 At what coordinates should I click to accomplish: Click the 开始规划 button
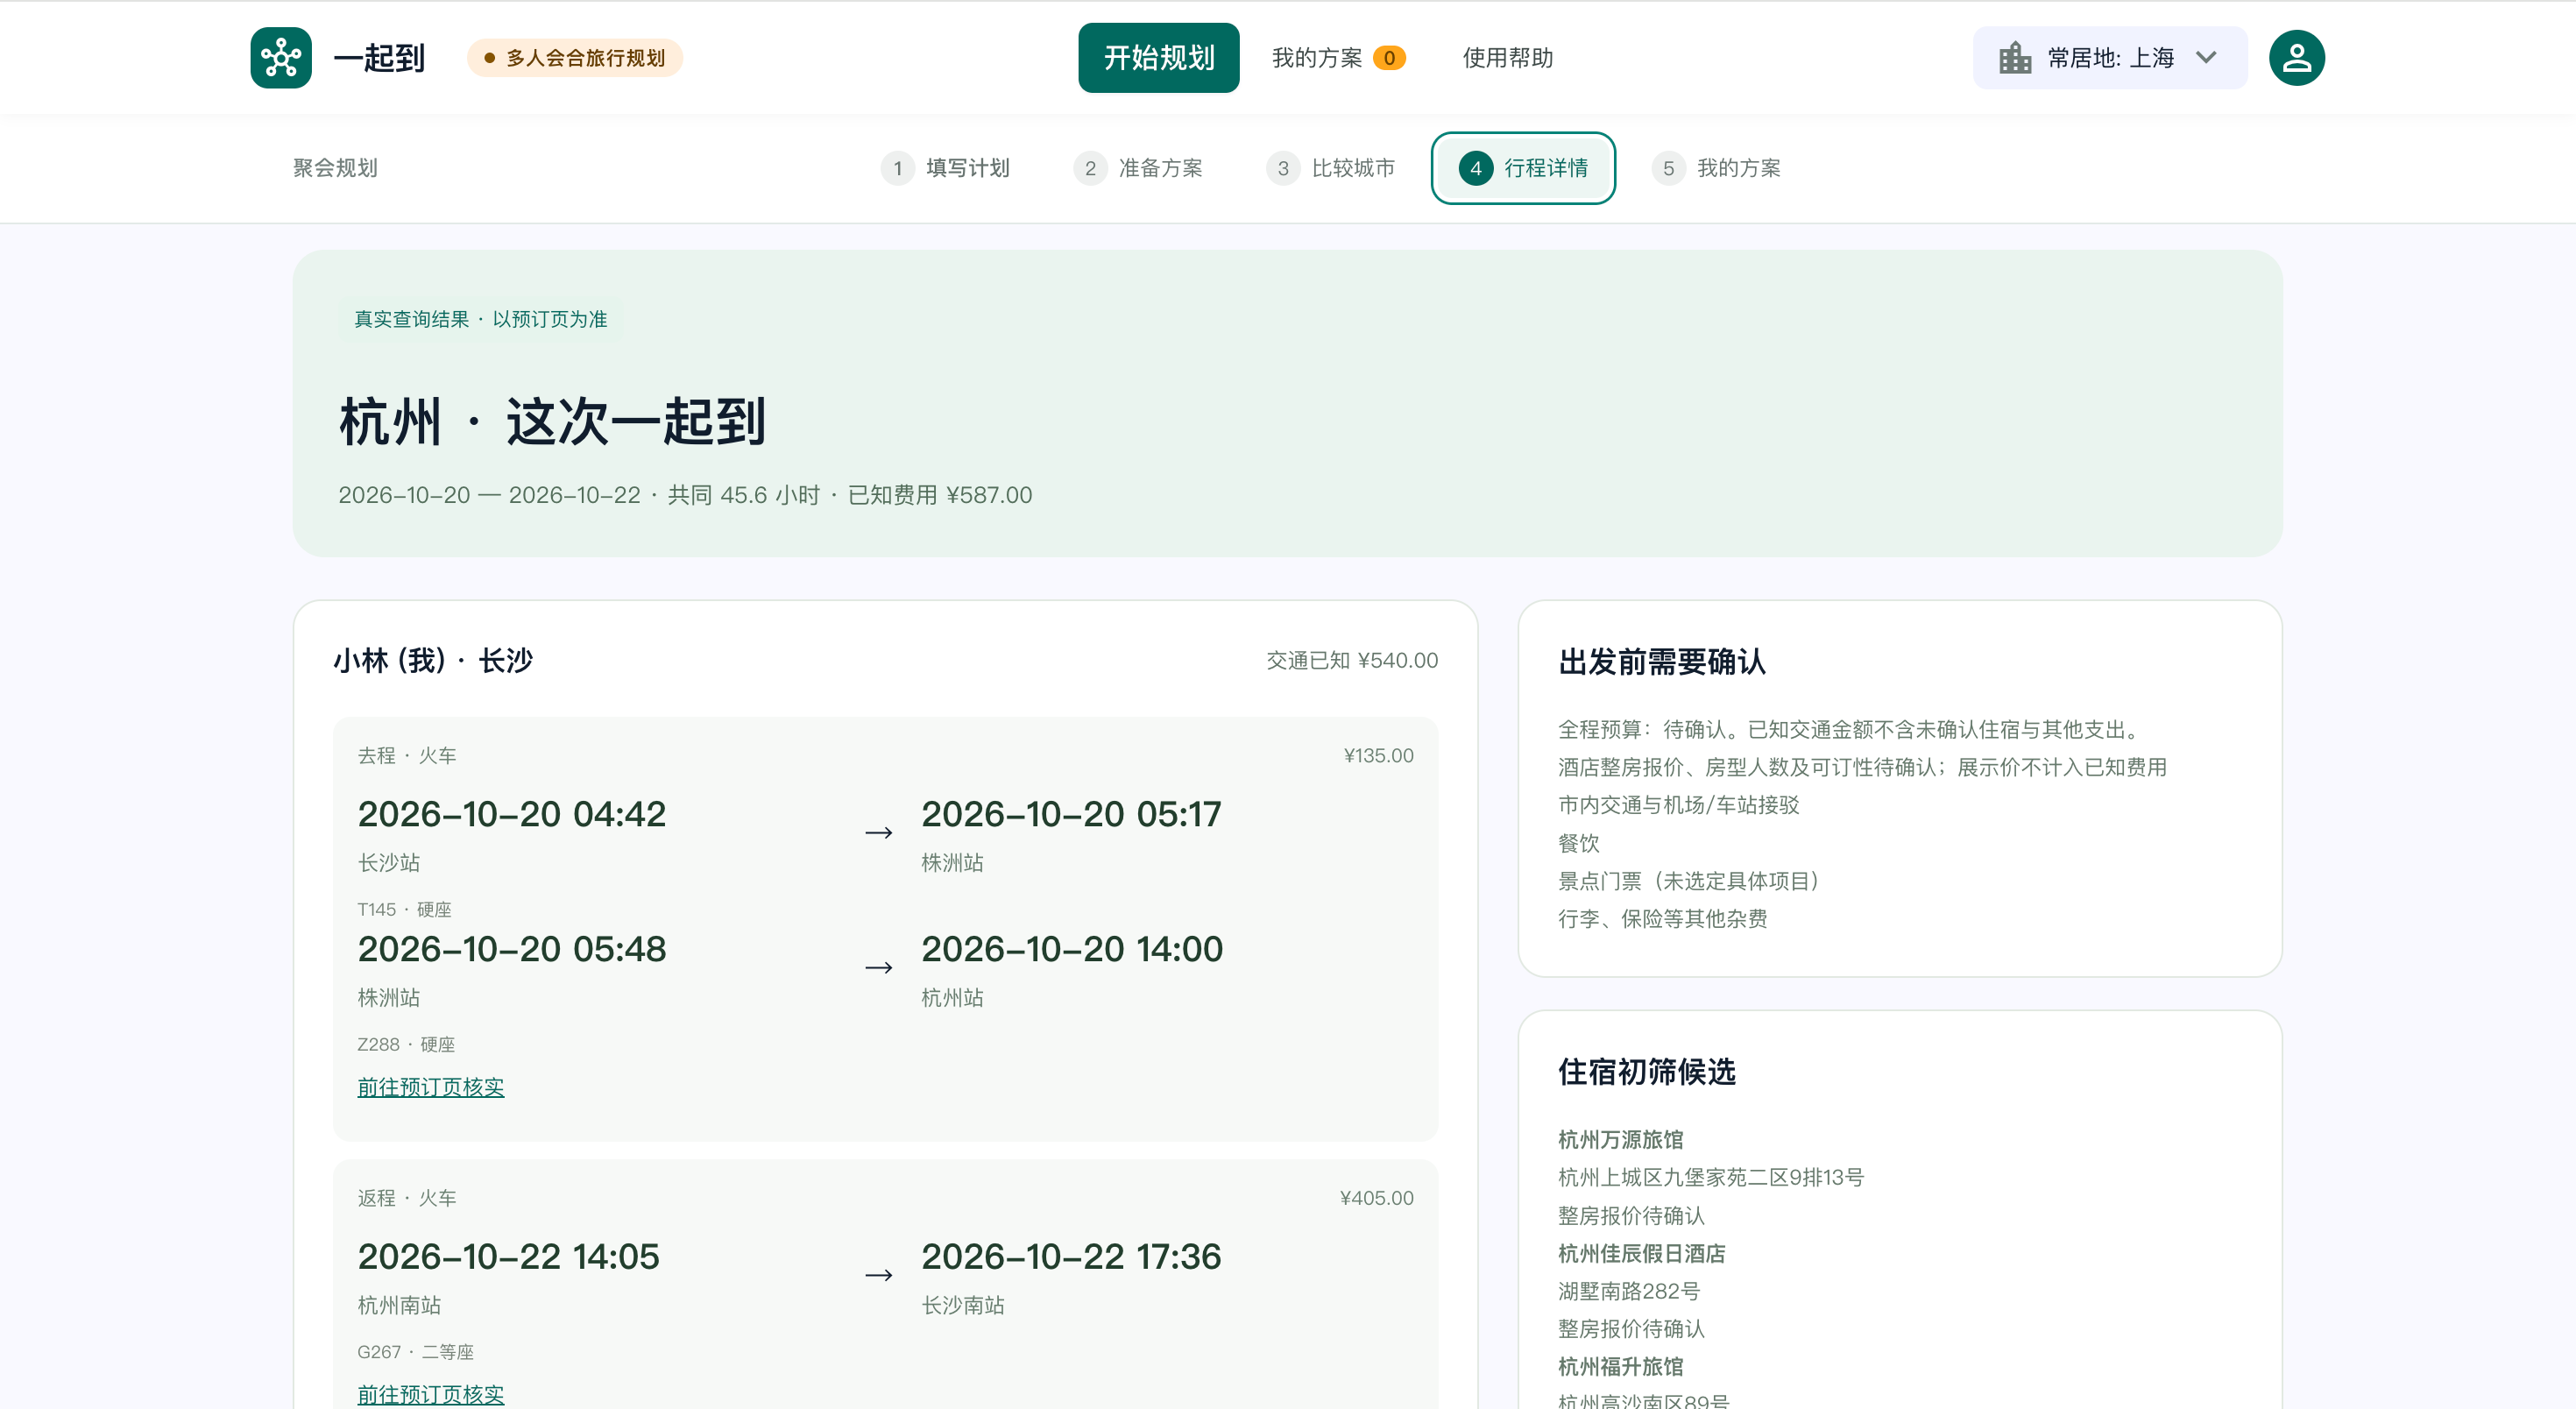1158,58
